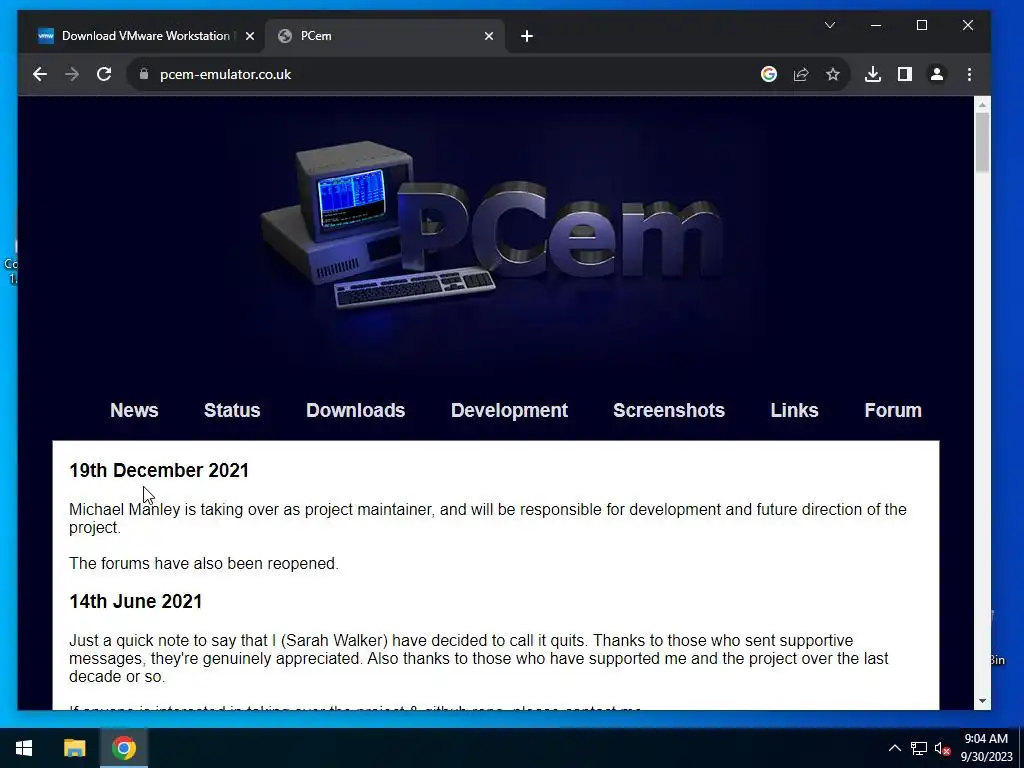This screenshot has width=1024, height=768.
Task: Open Chrome three-dot menu
Action: pyautogui.click(x=969, y=74)
